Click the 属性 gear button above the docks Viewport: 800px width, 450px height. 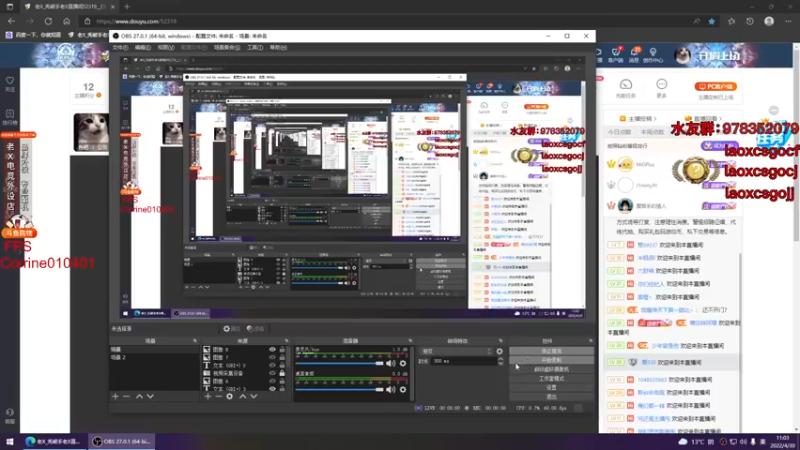click(232, 329)
